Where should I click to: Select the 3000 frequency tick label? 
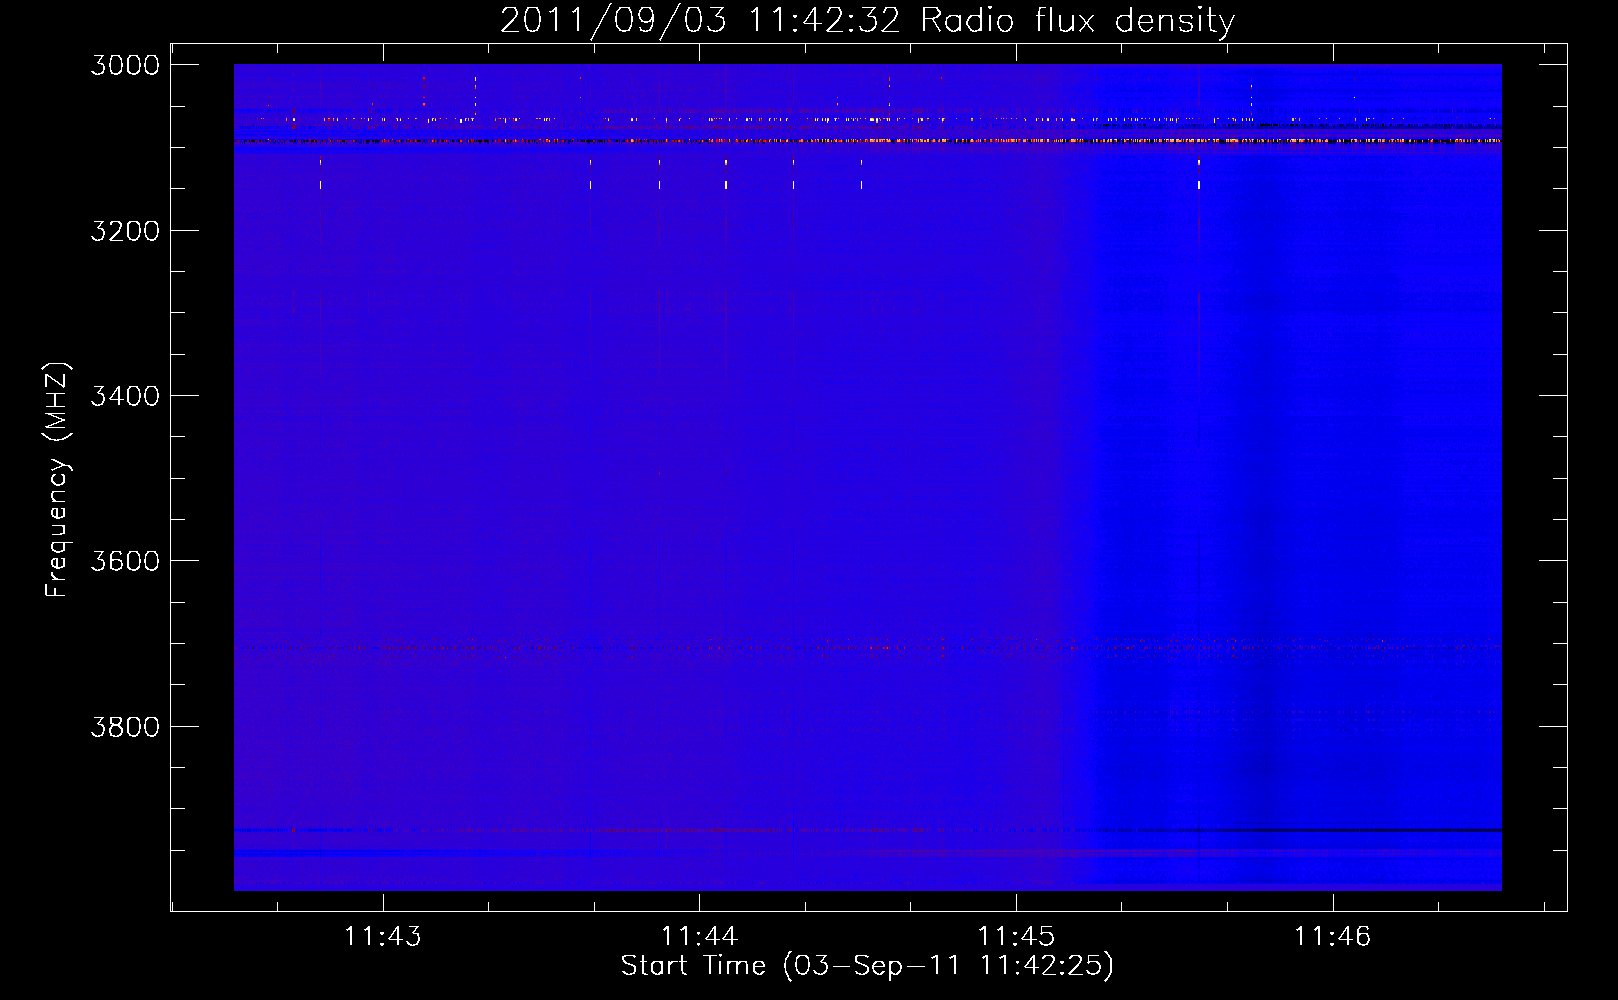(x=125, y=65)
